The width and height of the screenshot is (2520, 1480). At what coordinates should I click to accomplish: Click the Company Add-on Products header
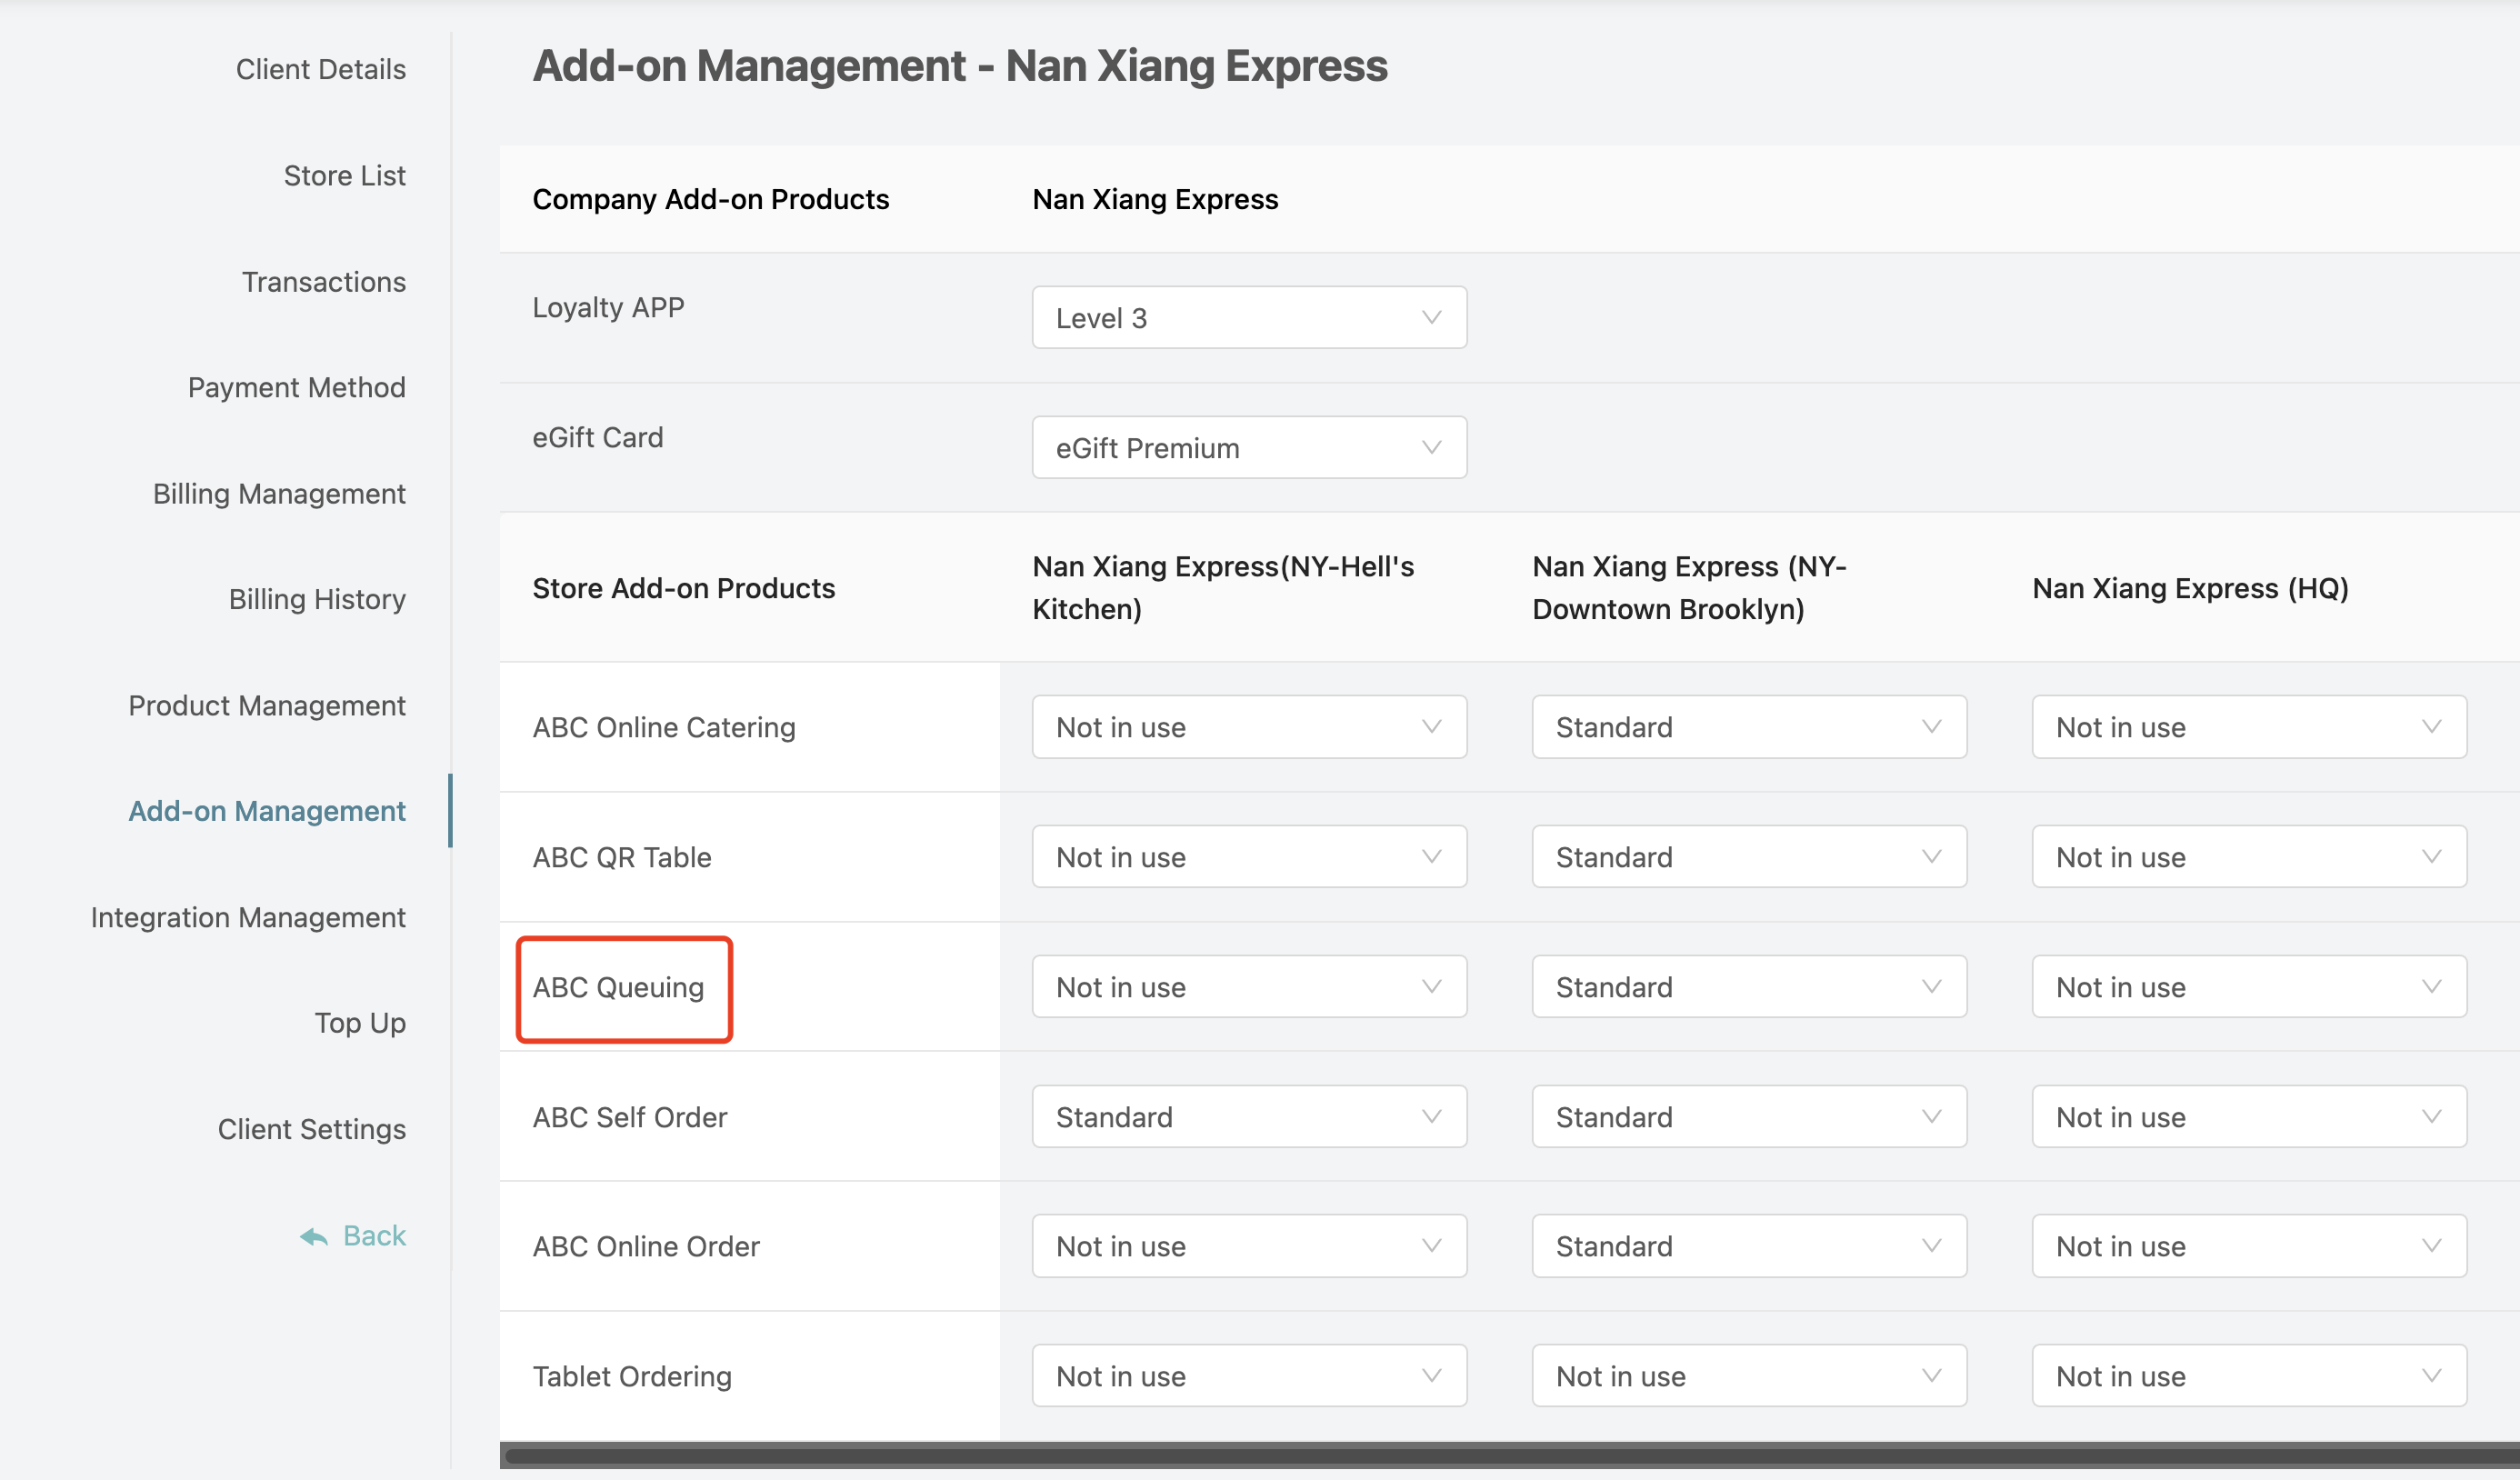(710, 199)
